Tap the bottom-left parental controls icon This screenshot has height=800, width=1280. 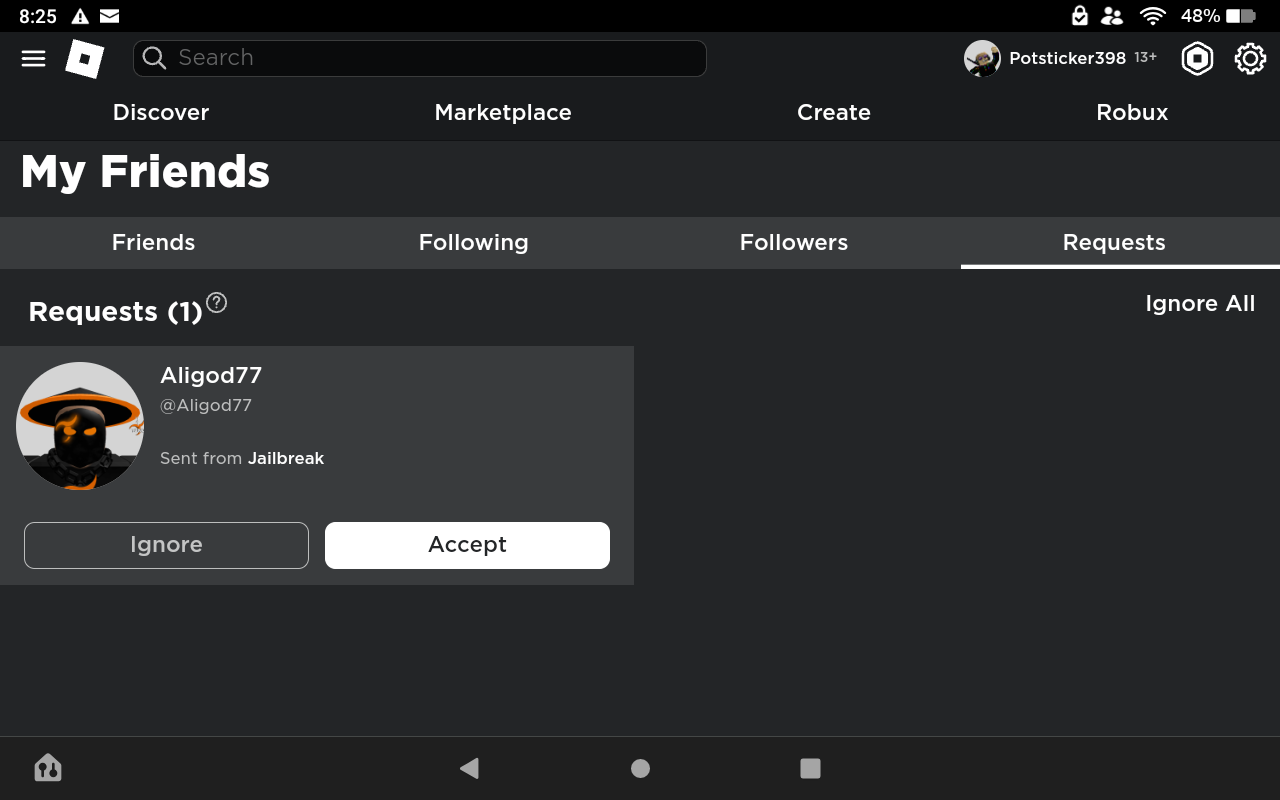(x=48, y=768)
